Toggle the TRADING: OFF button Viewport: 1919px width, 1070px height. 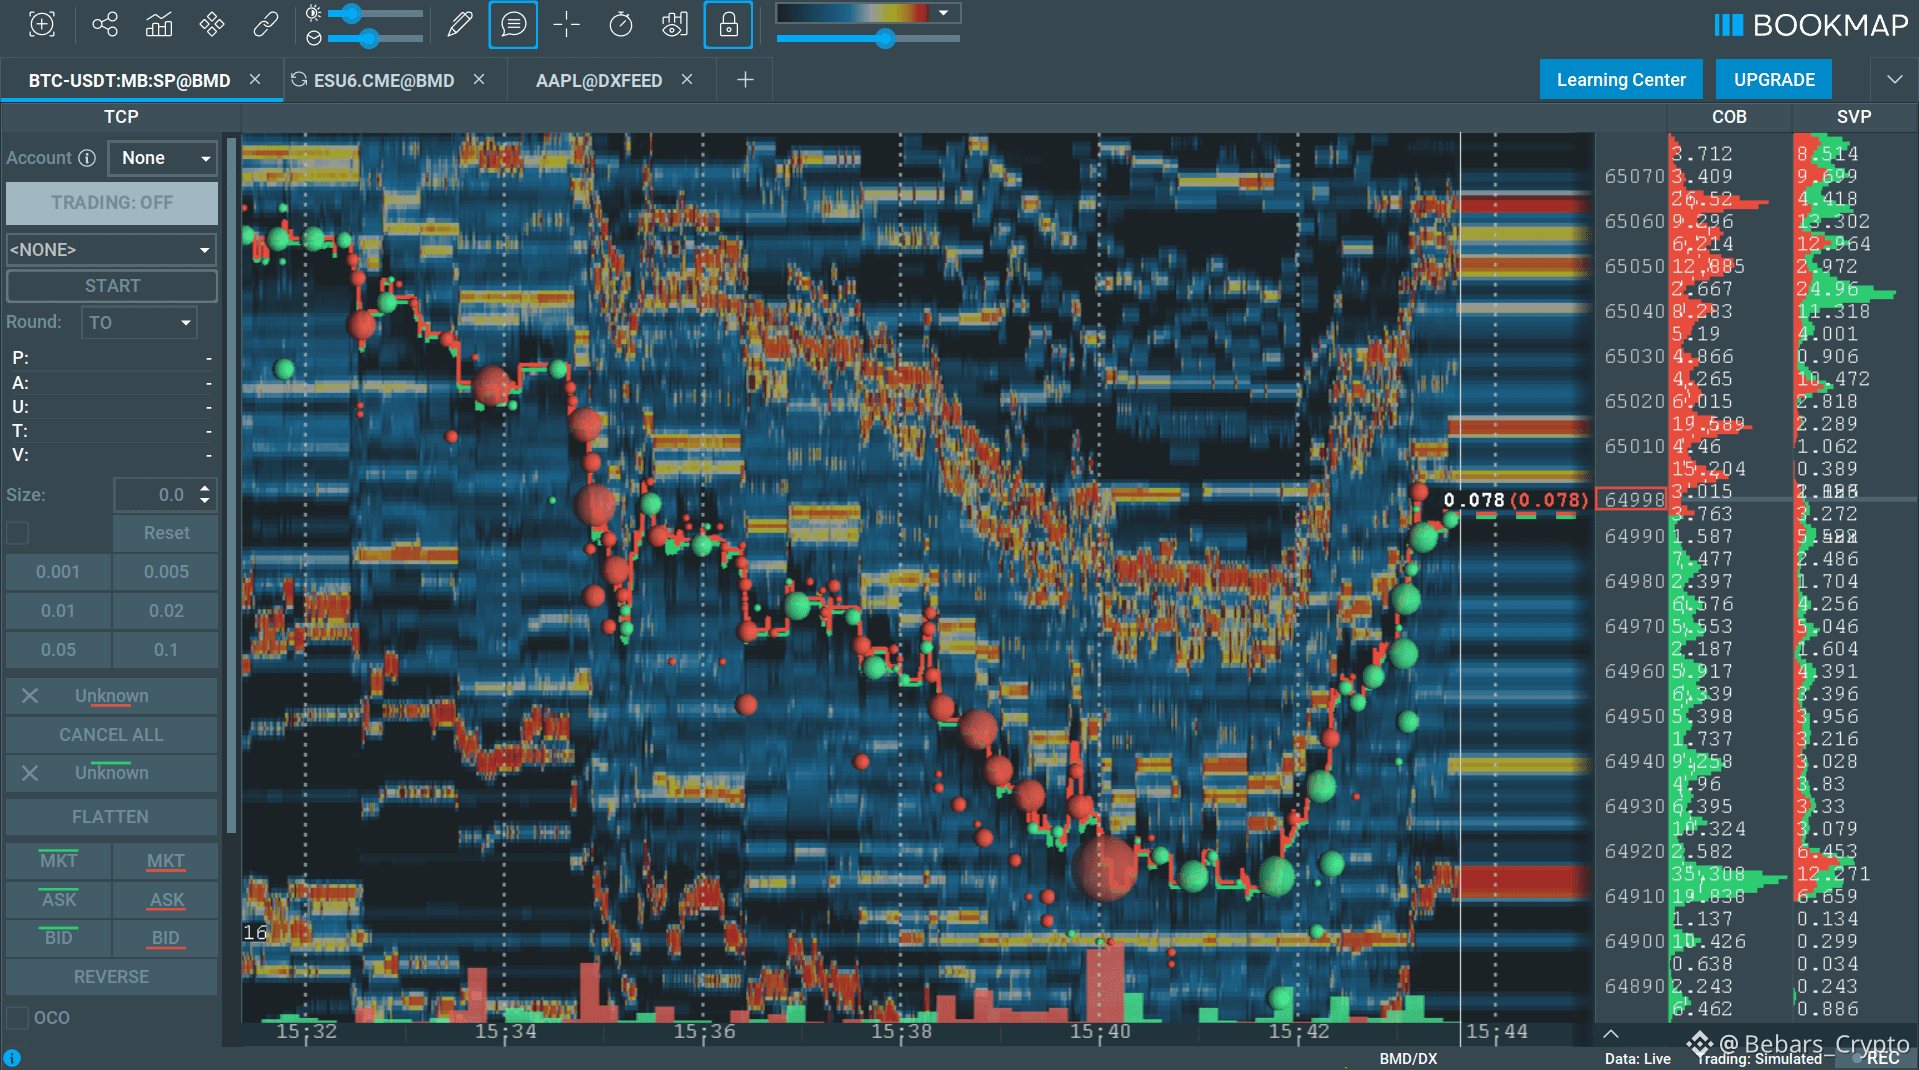pos(112,203)
